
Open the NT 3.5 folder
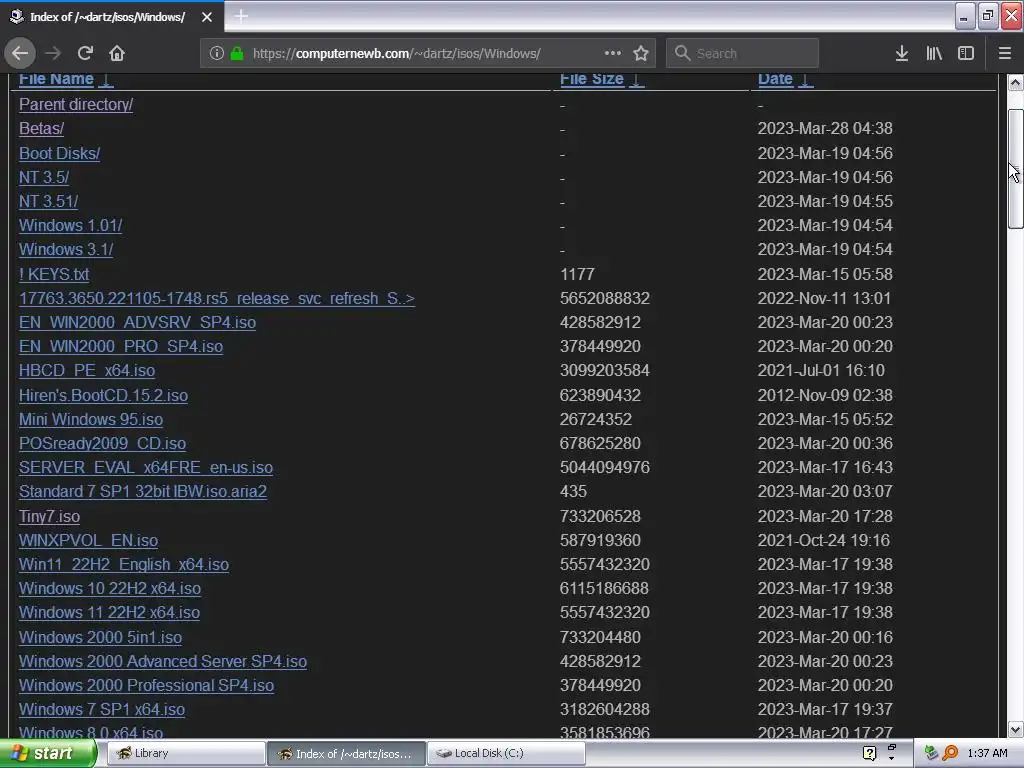(44, 178)
